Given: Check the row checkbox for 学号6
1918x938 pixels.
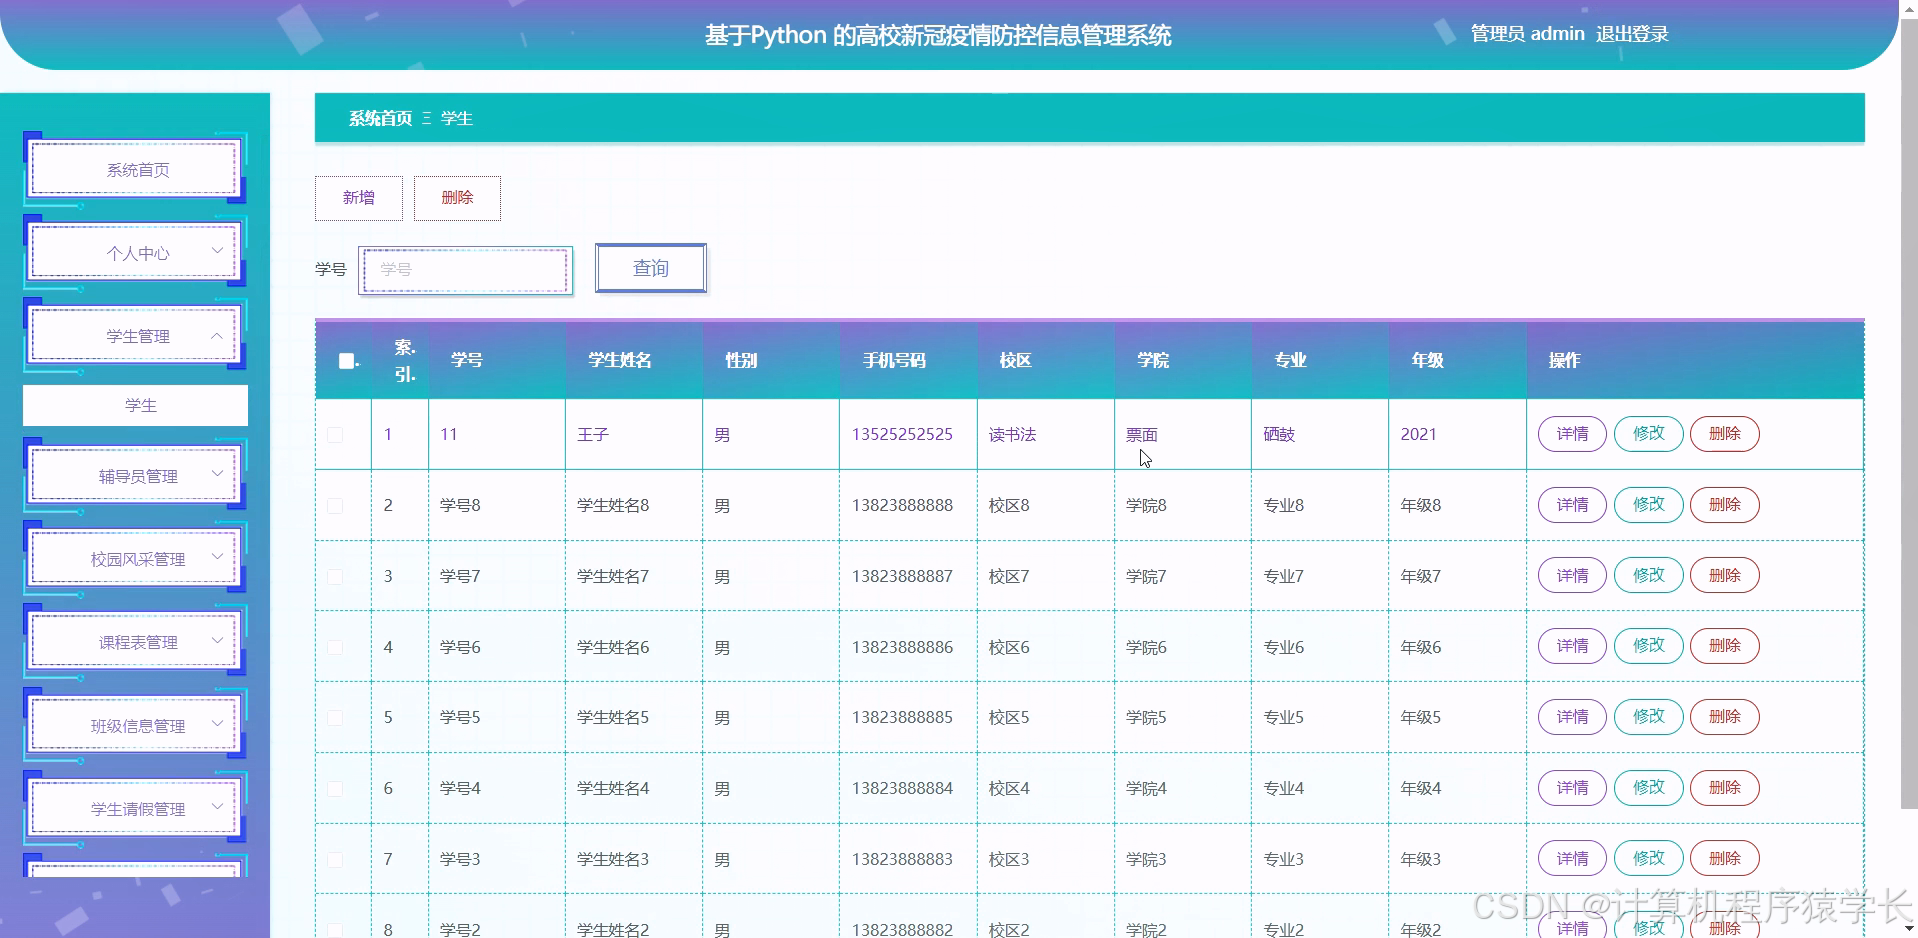Looking at the screenshot, I should point(335,648).
